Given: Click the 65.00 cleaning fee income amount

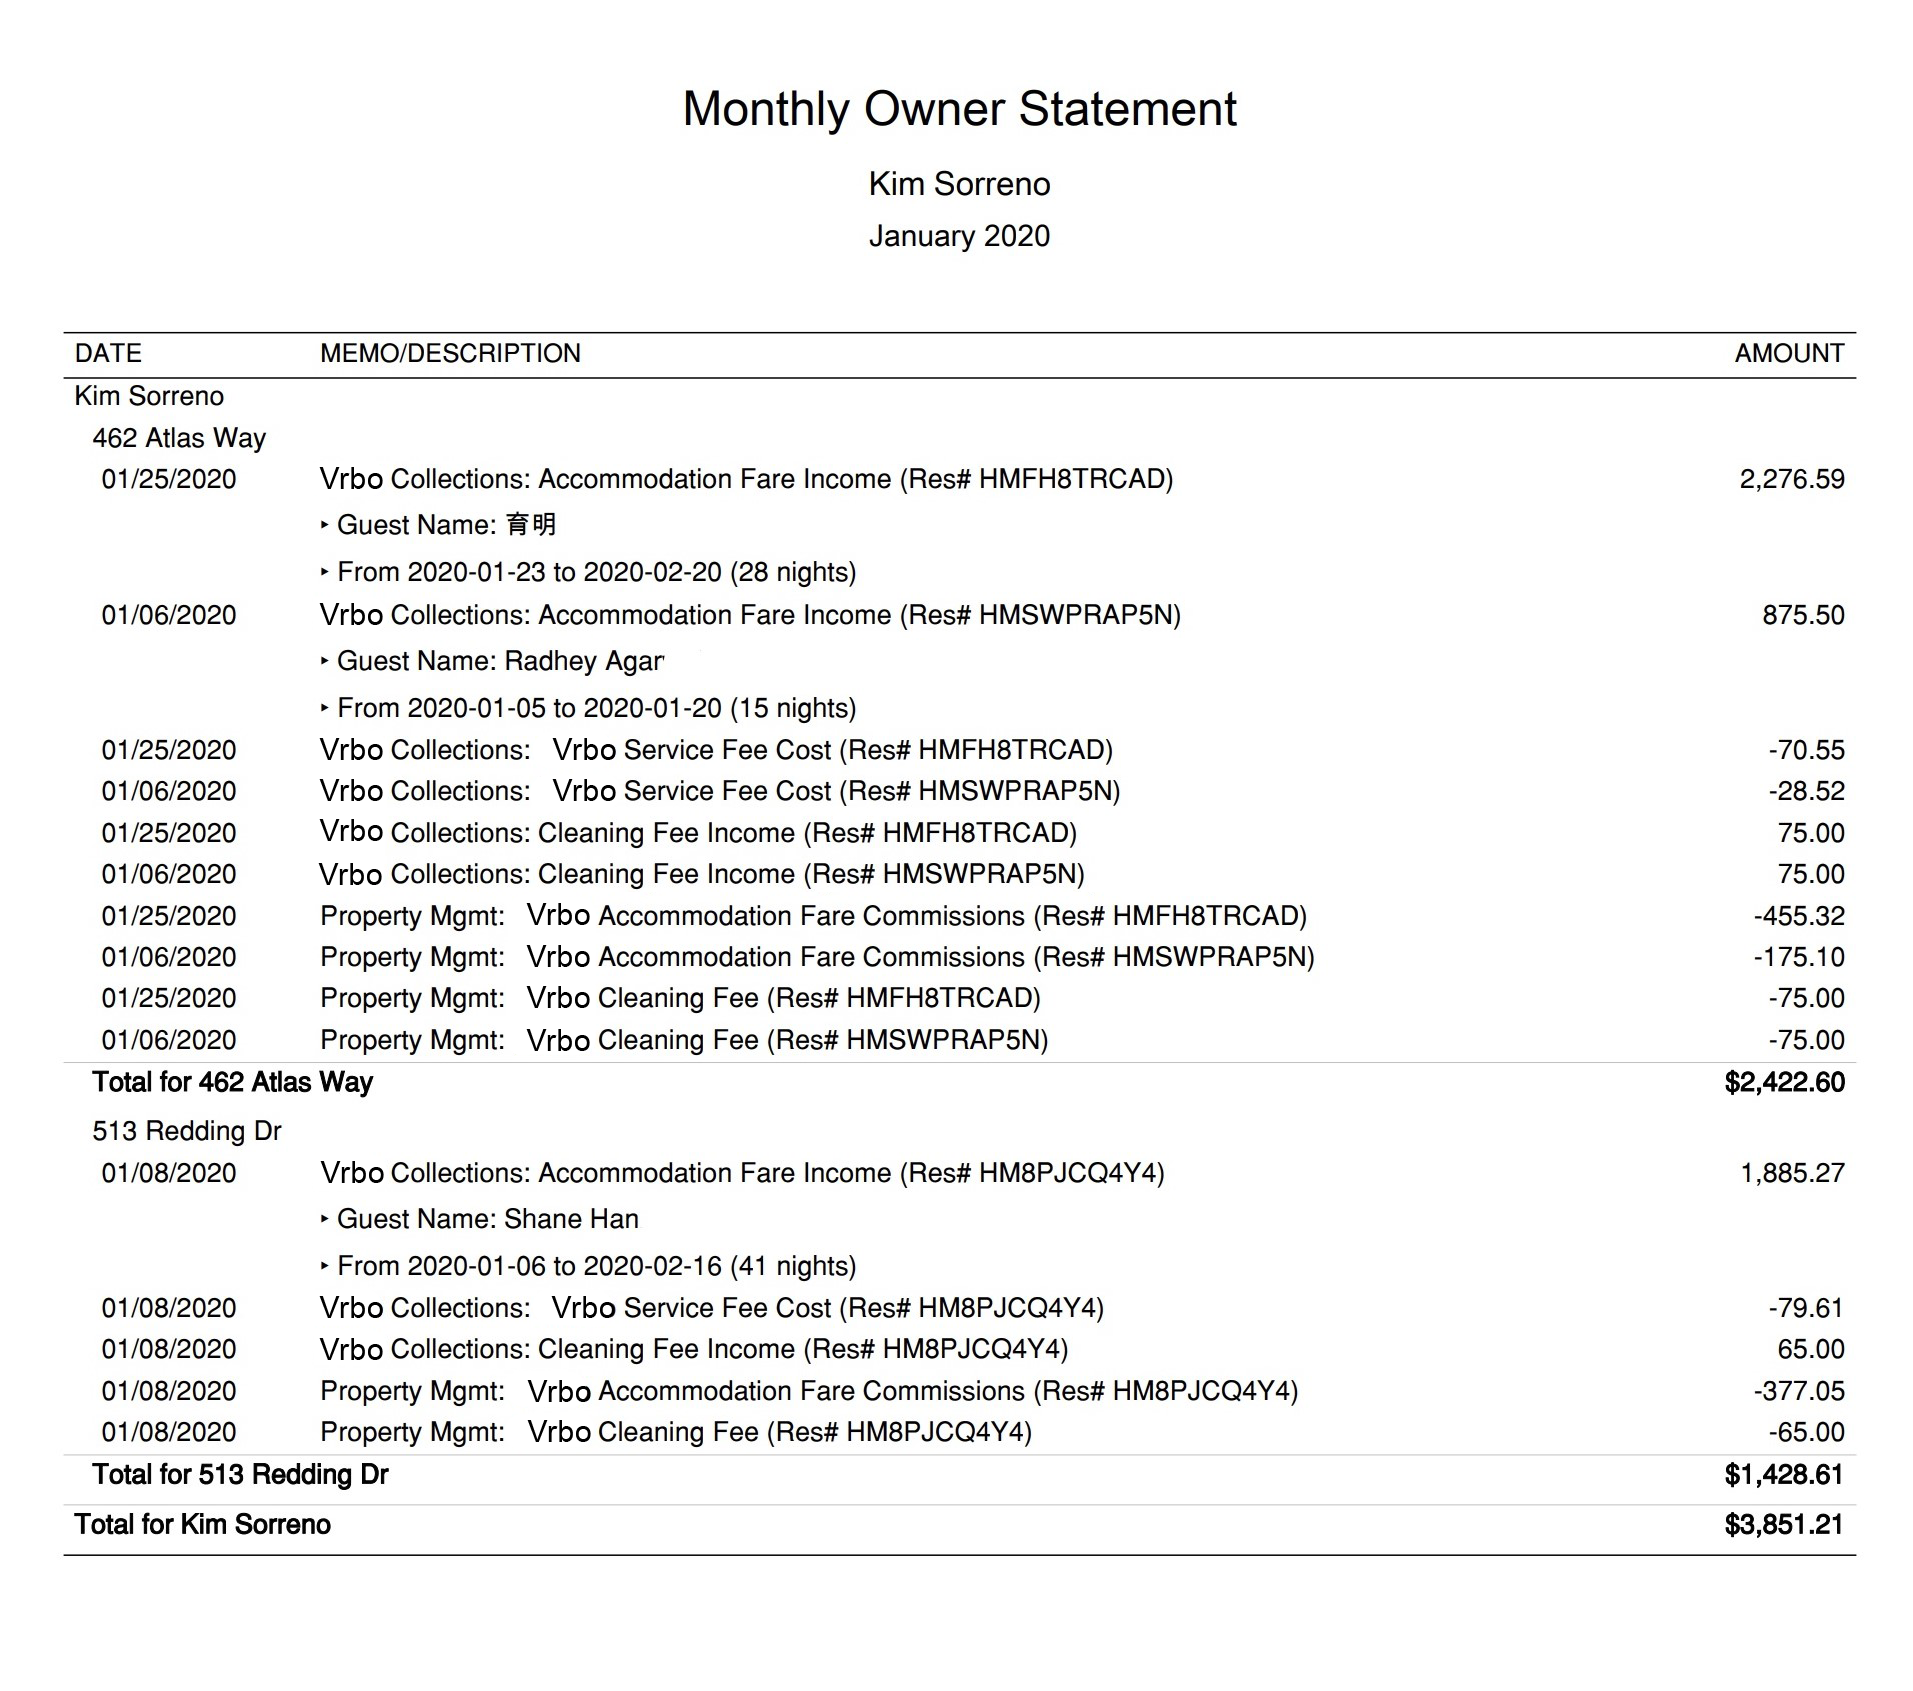Looking at the screenshot, I should pos(1811,1349).
